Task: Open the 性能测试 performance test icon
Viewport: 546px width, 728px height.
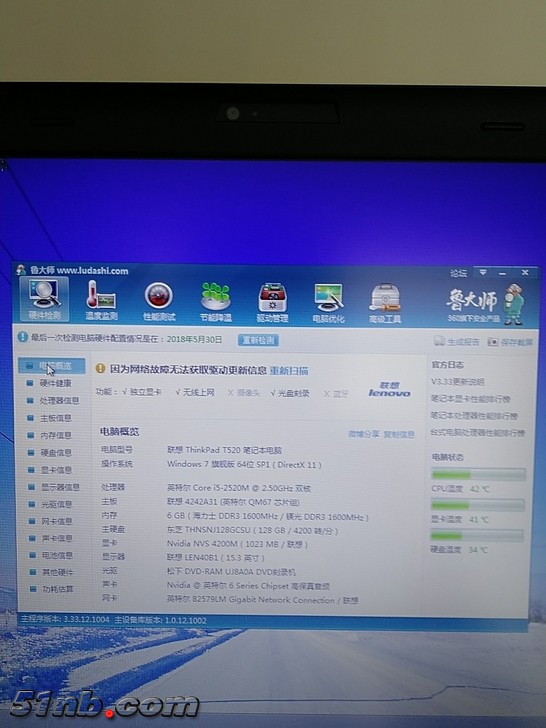Action: [159, 302]
